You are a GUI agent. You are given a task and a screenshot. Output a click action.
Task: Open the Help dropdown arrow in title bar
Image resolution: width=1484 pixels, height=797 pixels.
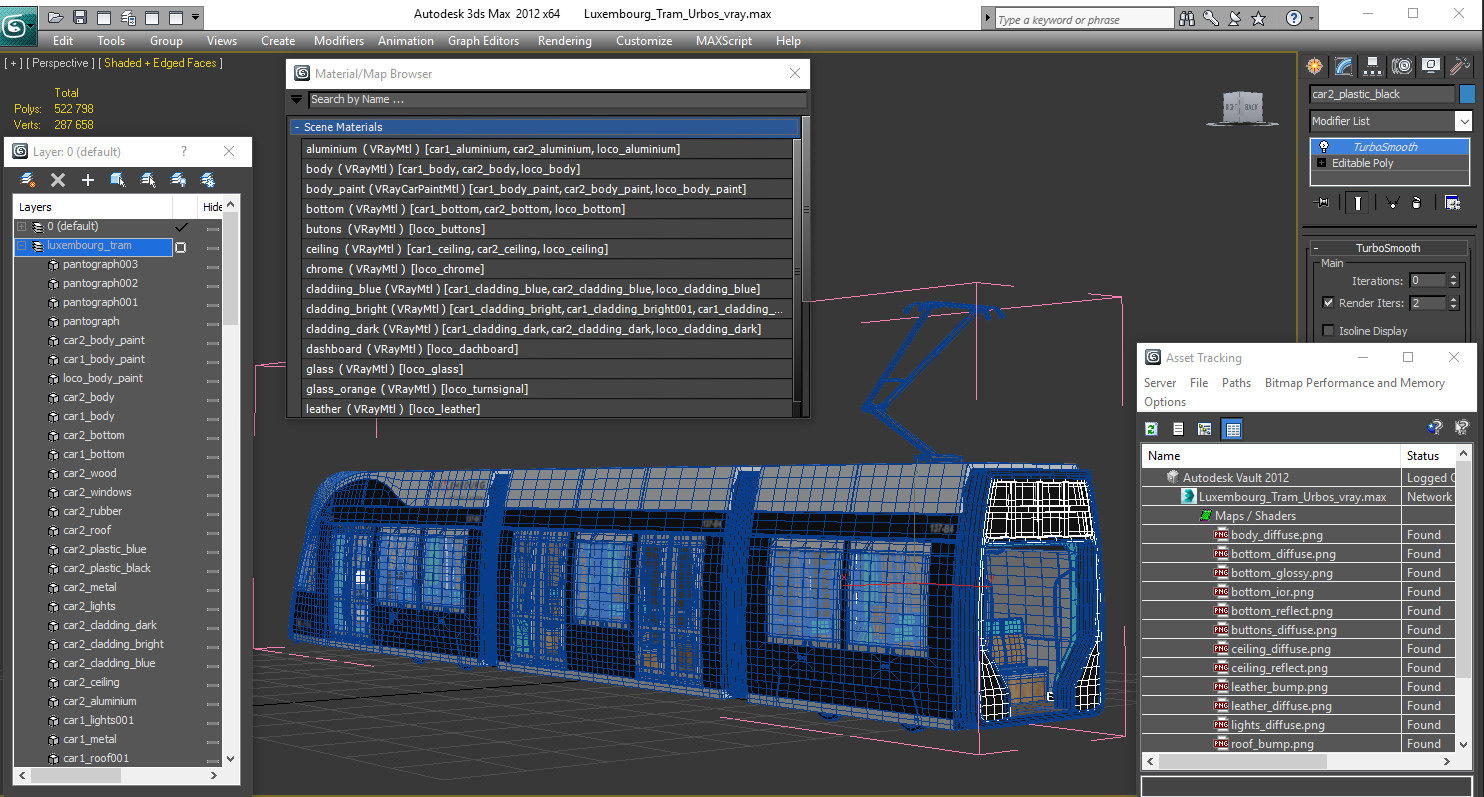1311,18
